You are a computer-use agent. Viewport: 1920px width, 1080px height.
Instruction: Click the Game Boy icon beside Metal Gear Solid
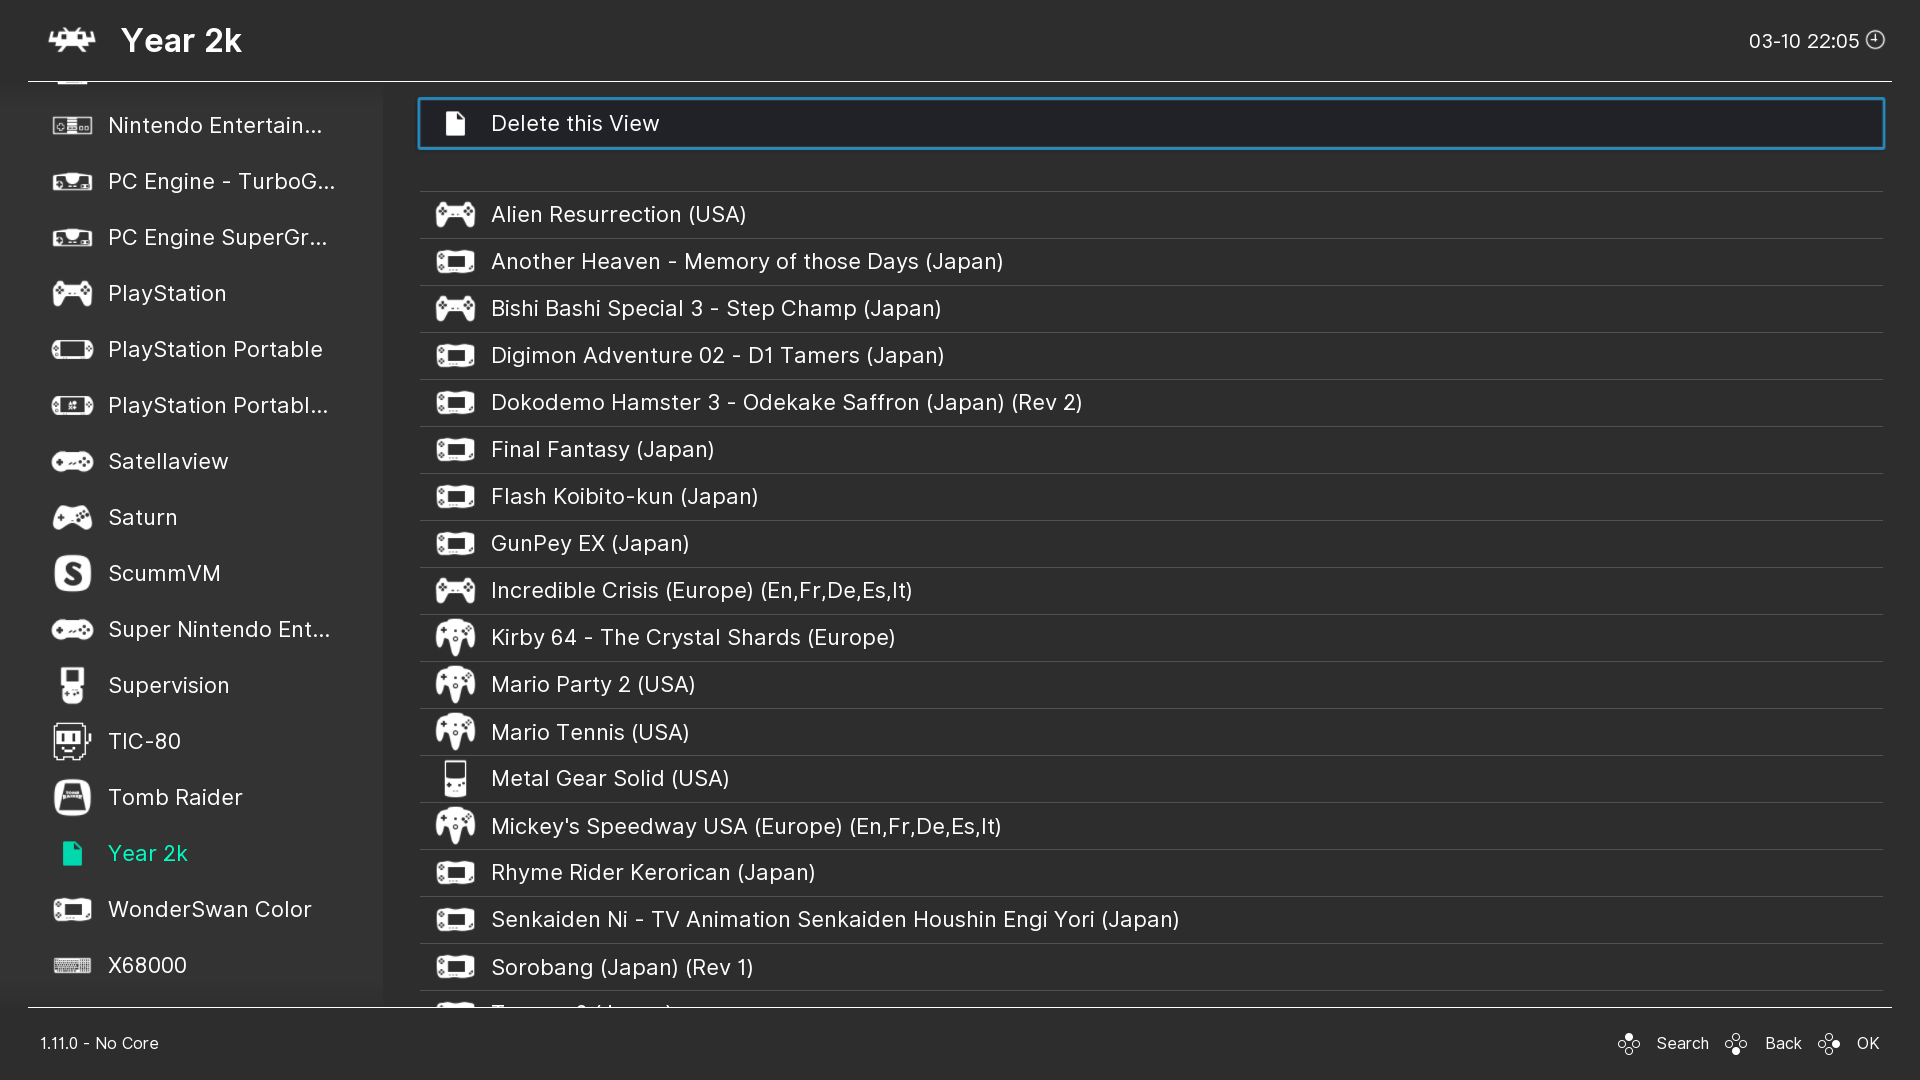click(455, 779)
